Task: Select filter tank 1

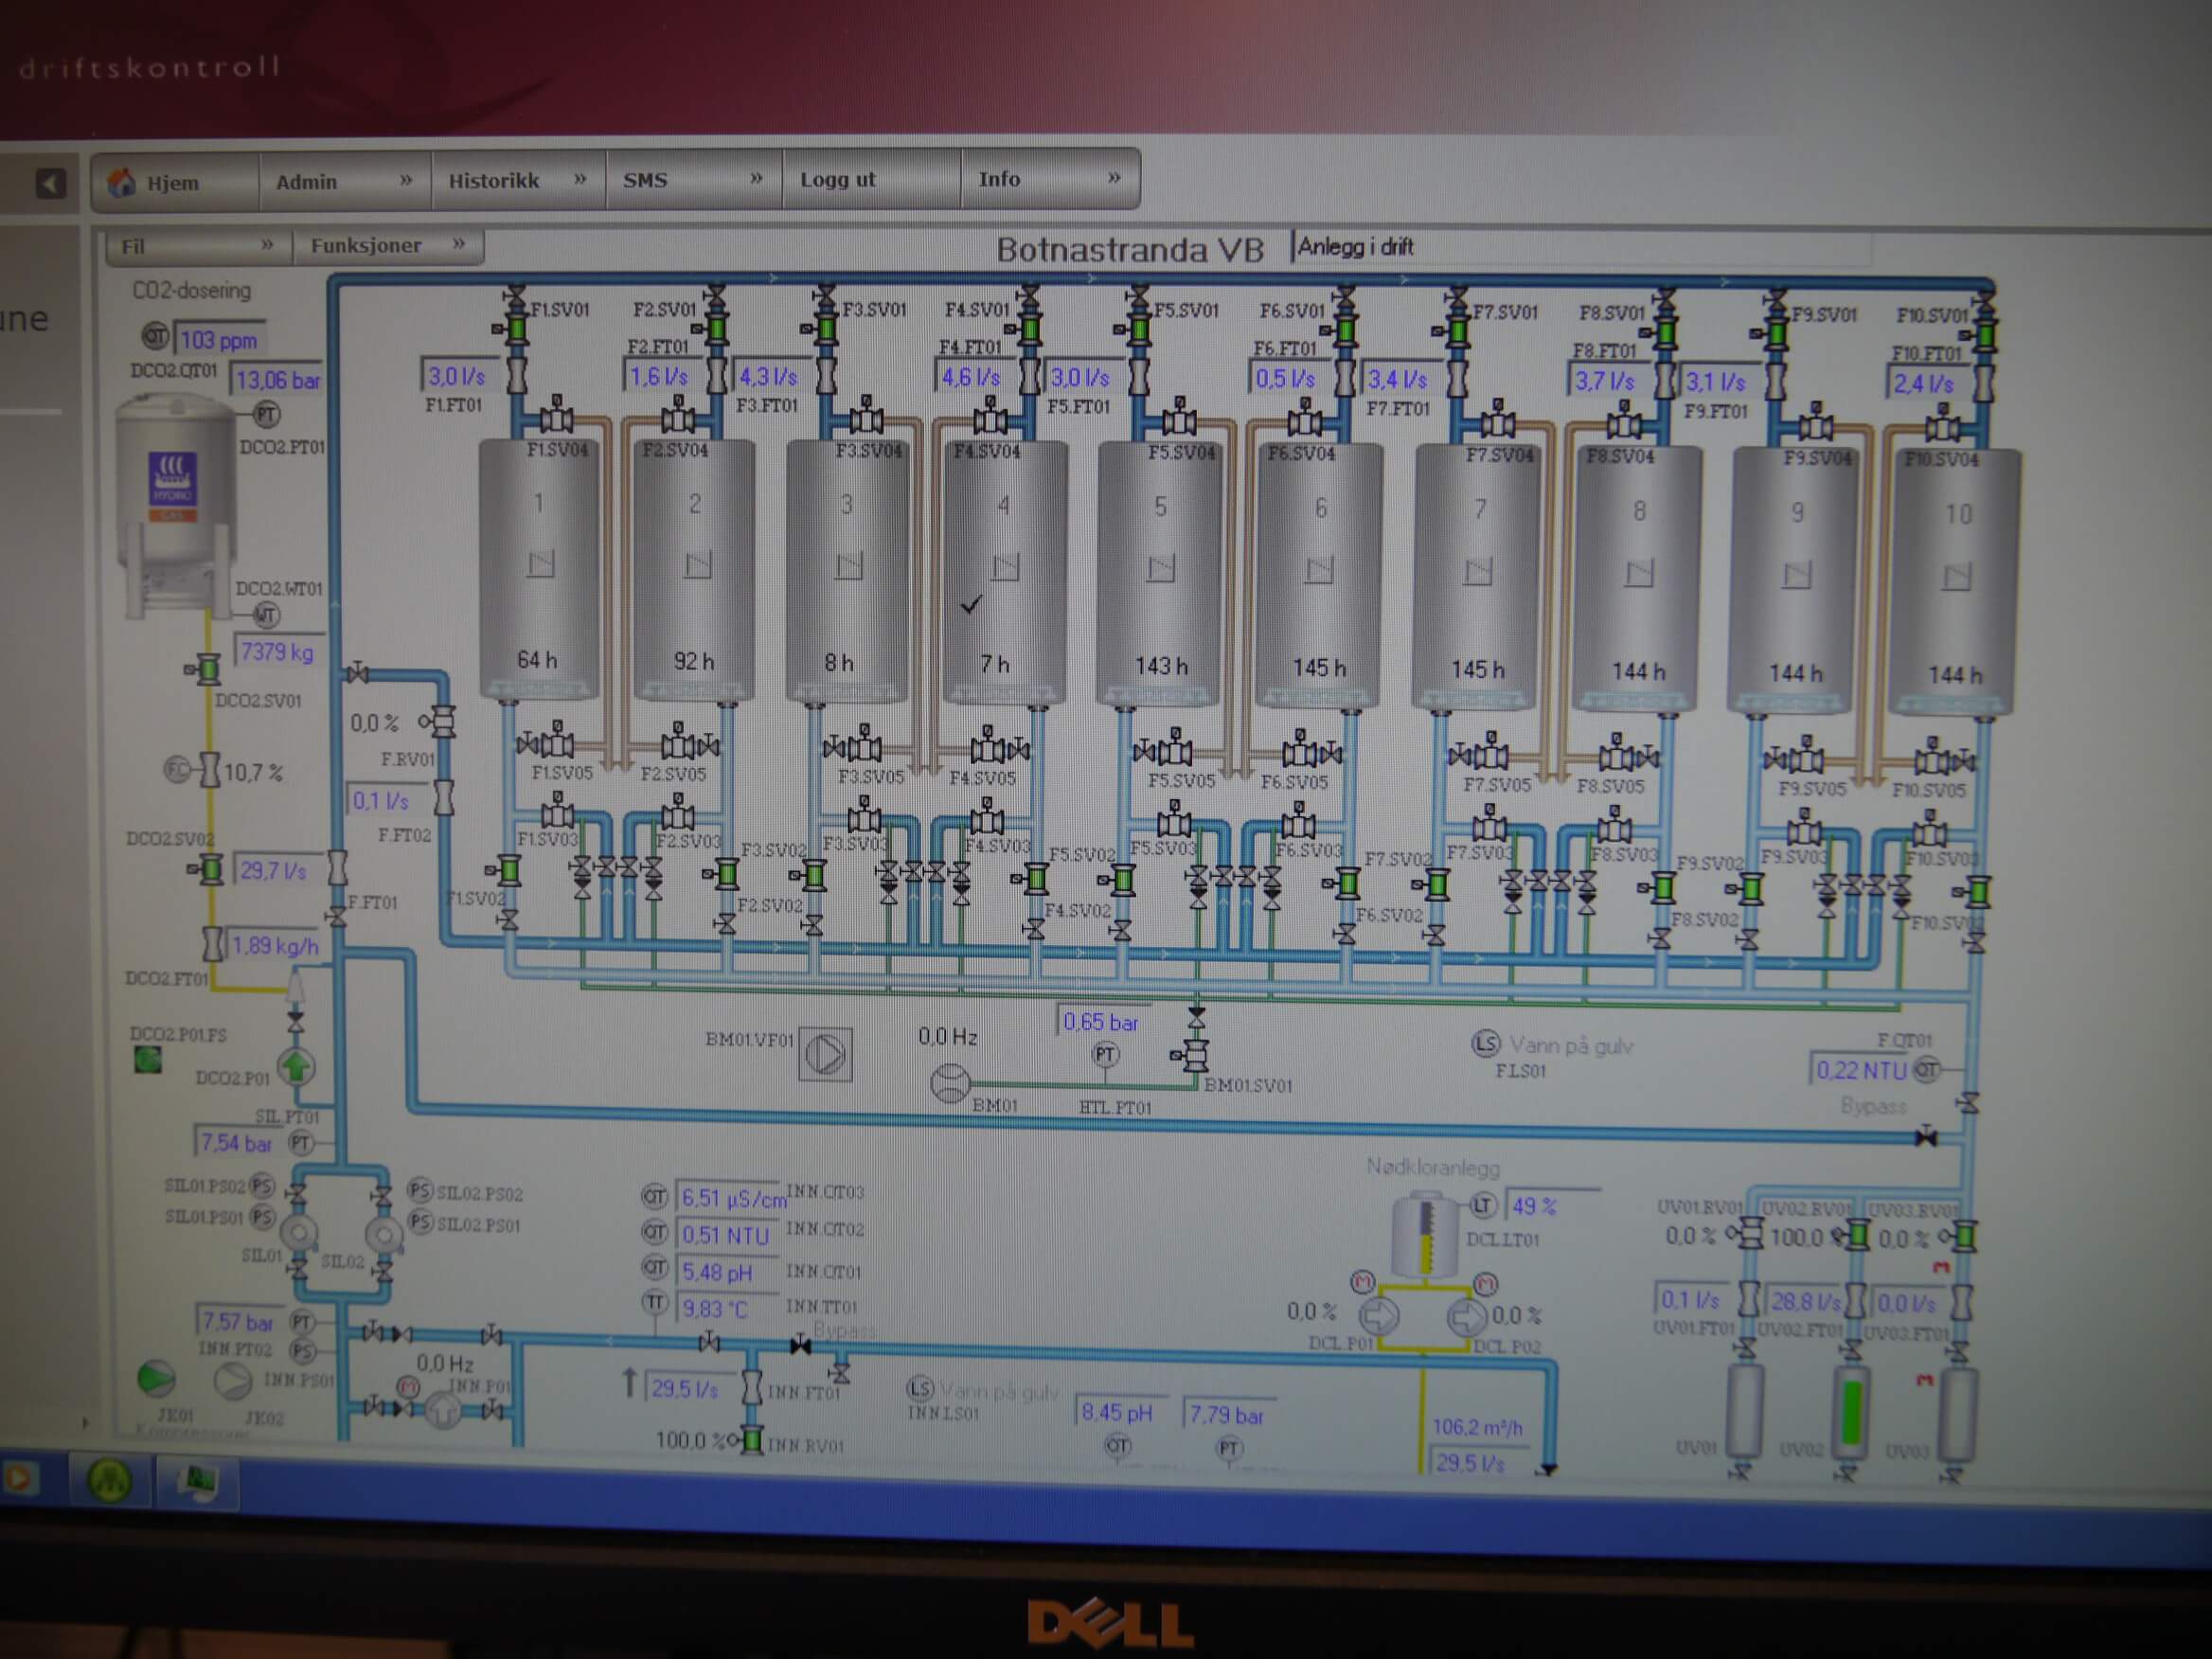Action: [x=540, y=568]
